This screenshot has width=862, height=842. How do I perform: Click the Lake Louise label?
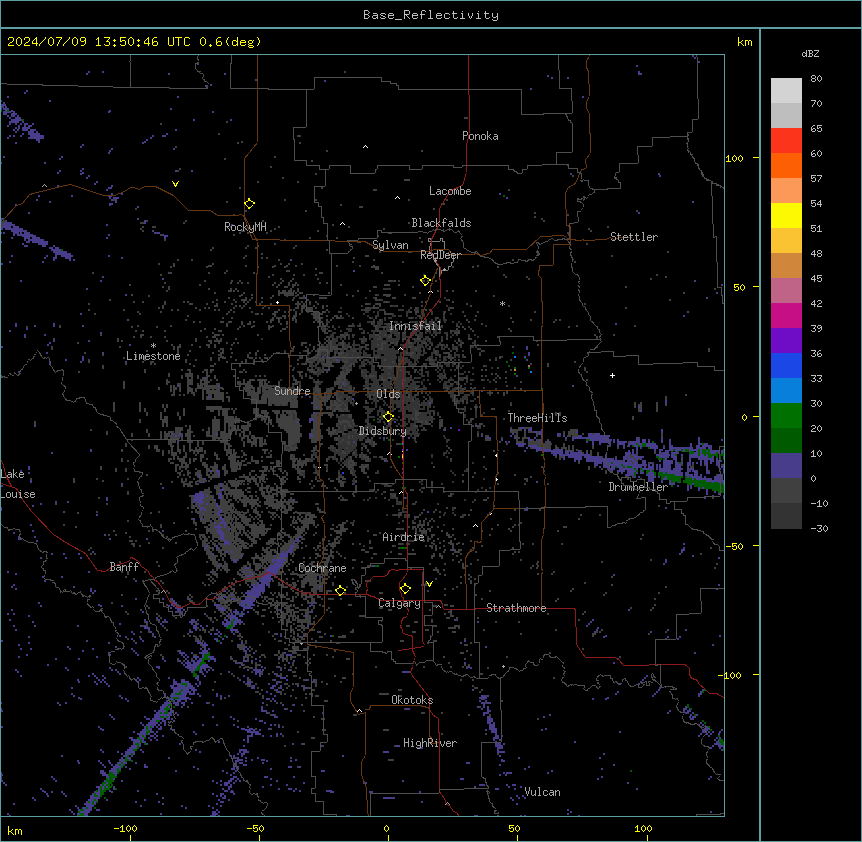17,484
